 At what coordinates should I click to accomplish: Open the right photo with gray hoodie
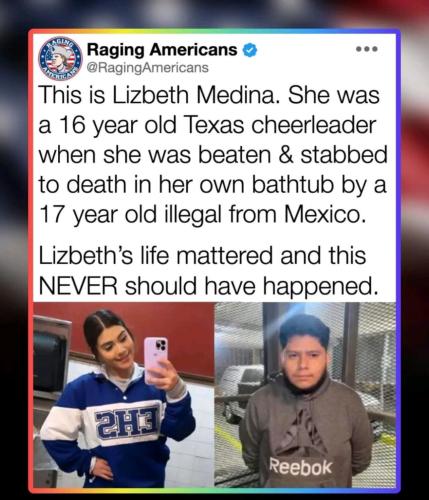pos(305,395)
